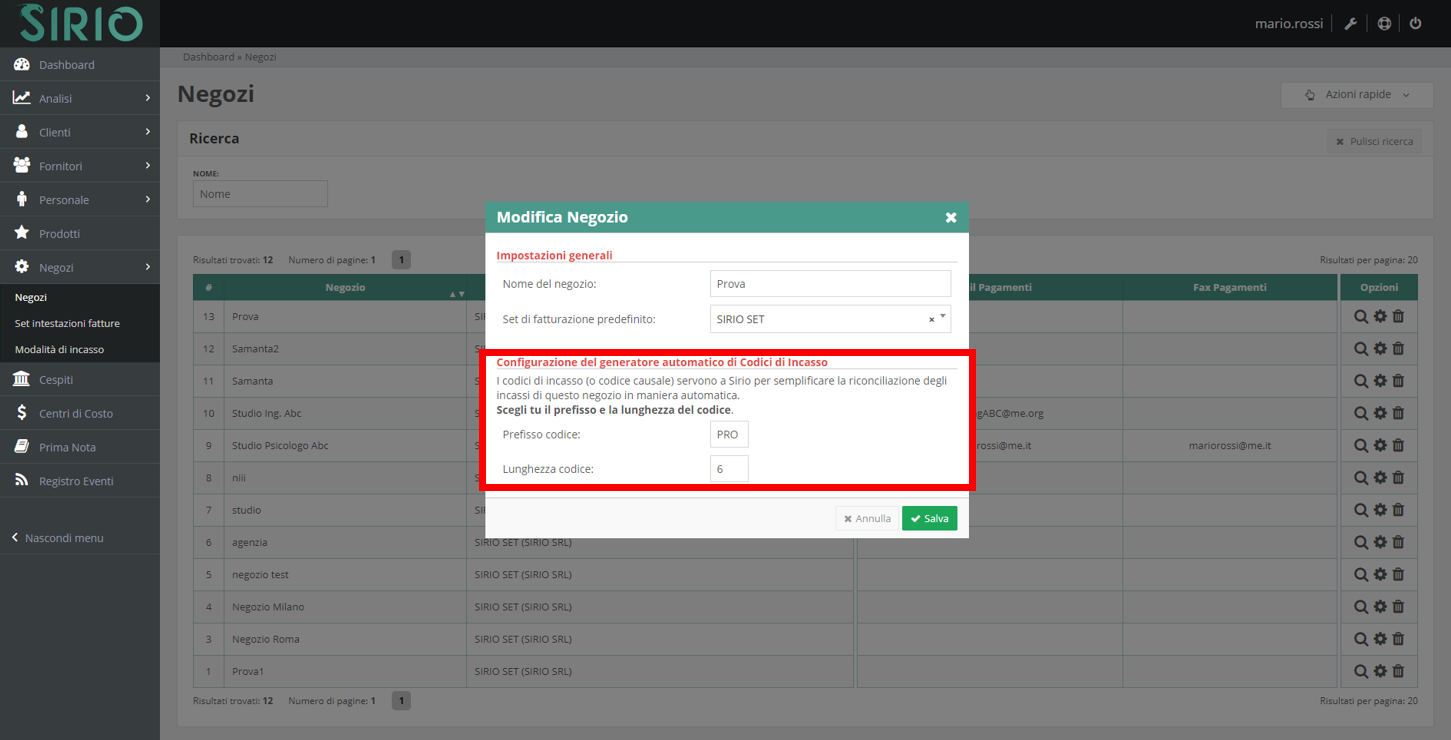
Task: Click the trash delete icon on negozio test row
Action: click(x=1398, y=574)
